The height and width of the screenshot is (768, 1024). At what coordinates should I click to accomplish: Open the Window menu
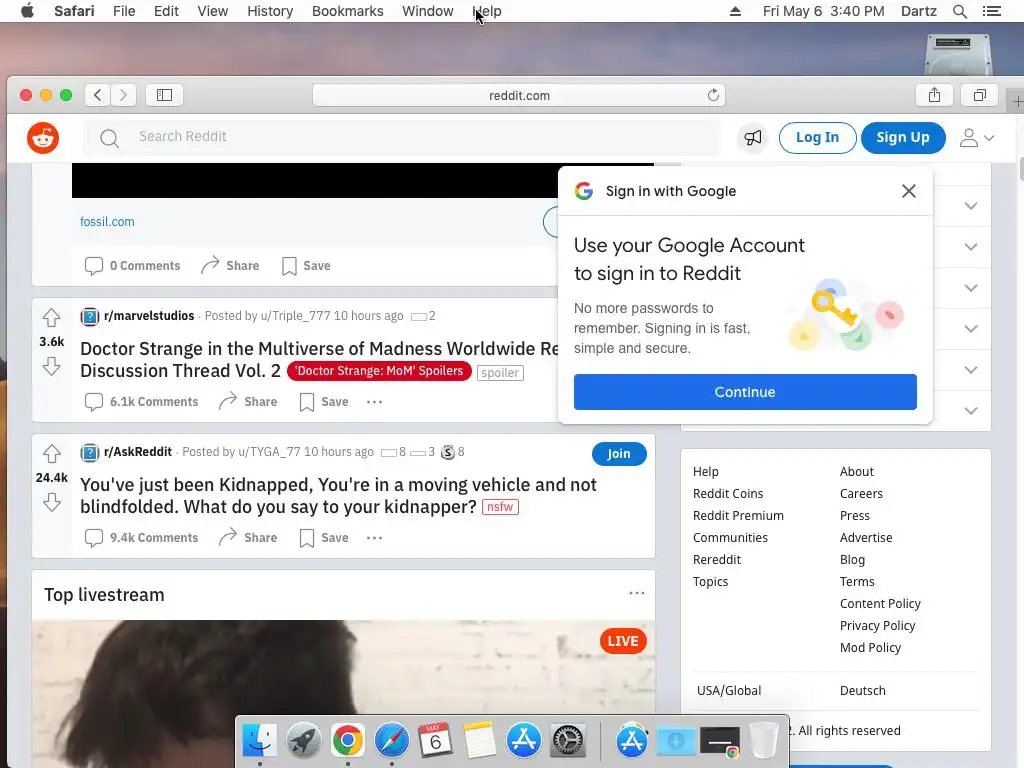pos(428,11)
